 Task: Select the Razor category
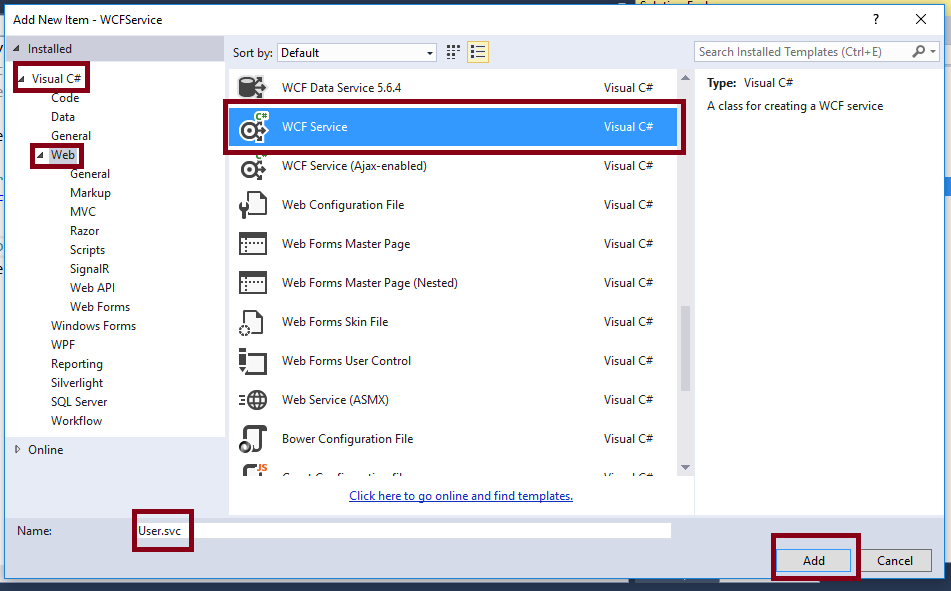pyautogui.click(x=84, y=231)
